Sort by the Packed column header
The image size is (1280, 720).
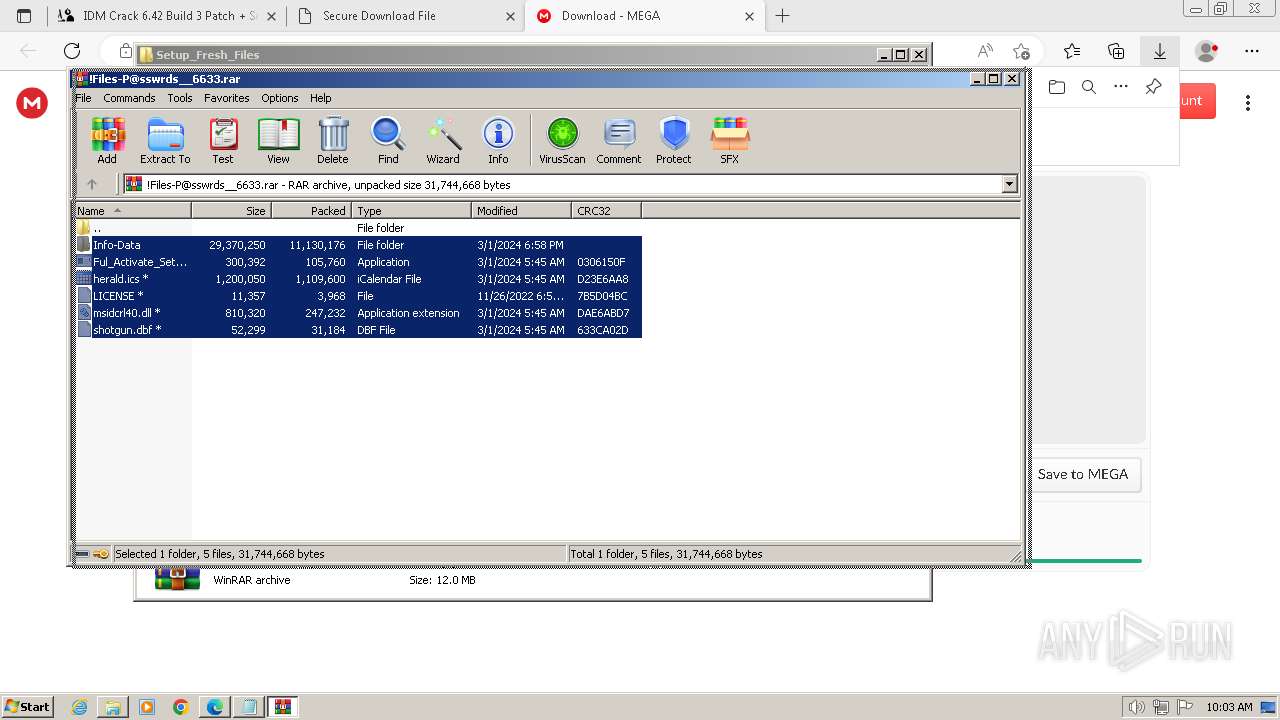tap(311, 210)
